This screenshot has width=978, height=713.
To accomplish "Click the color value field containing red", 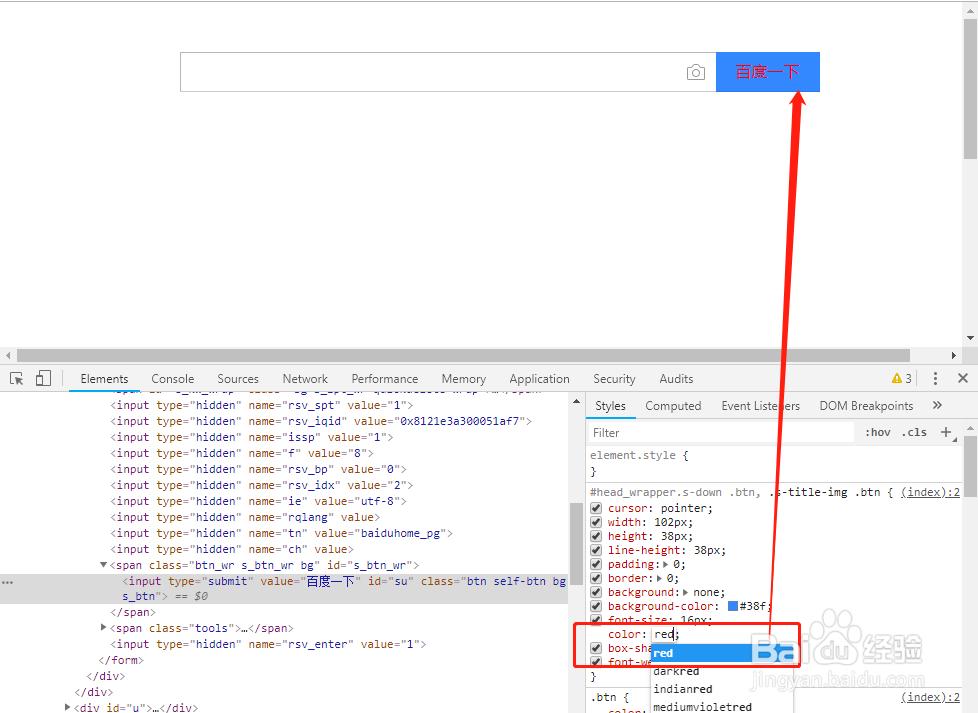I will click(x=664, y=634).
